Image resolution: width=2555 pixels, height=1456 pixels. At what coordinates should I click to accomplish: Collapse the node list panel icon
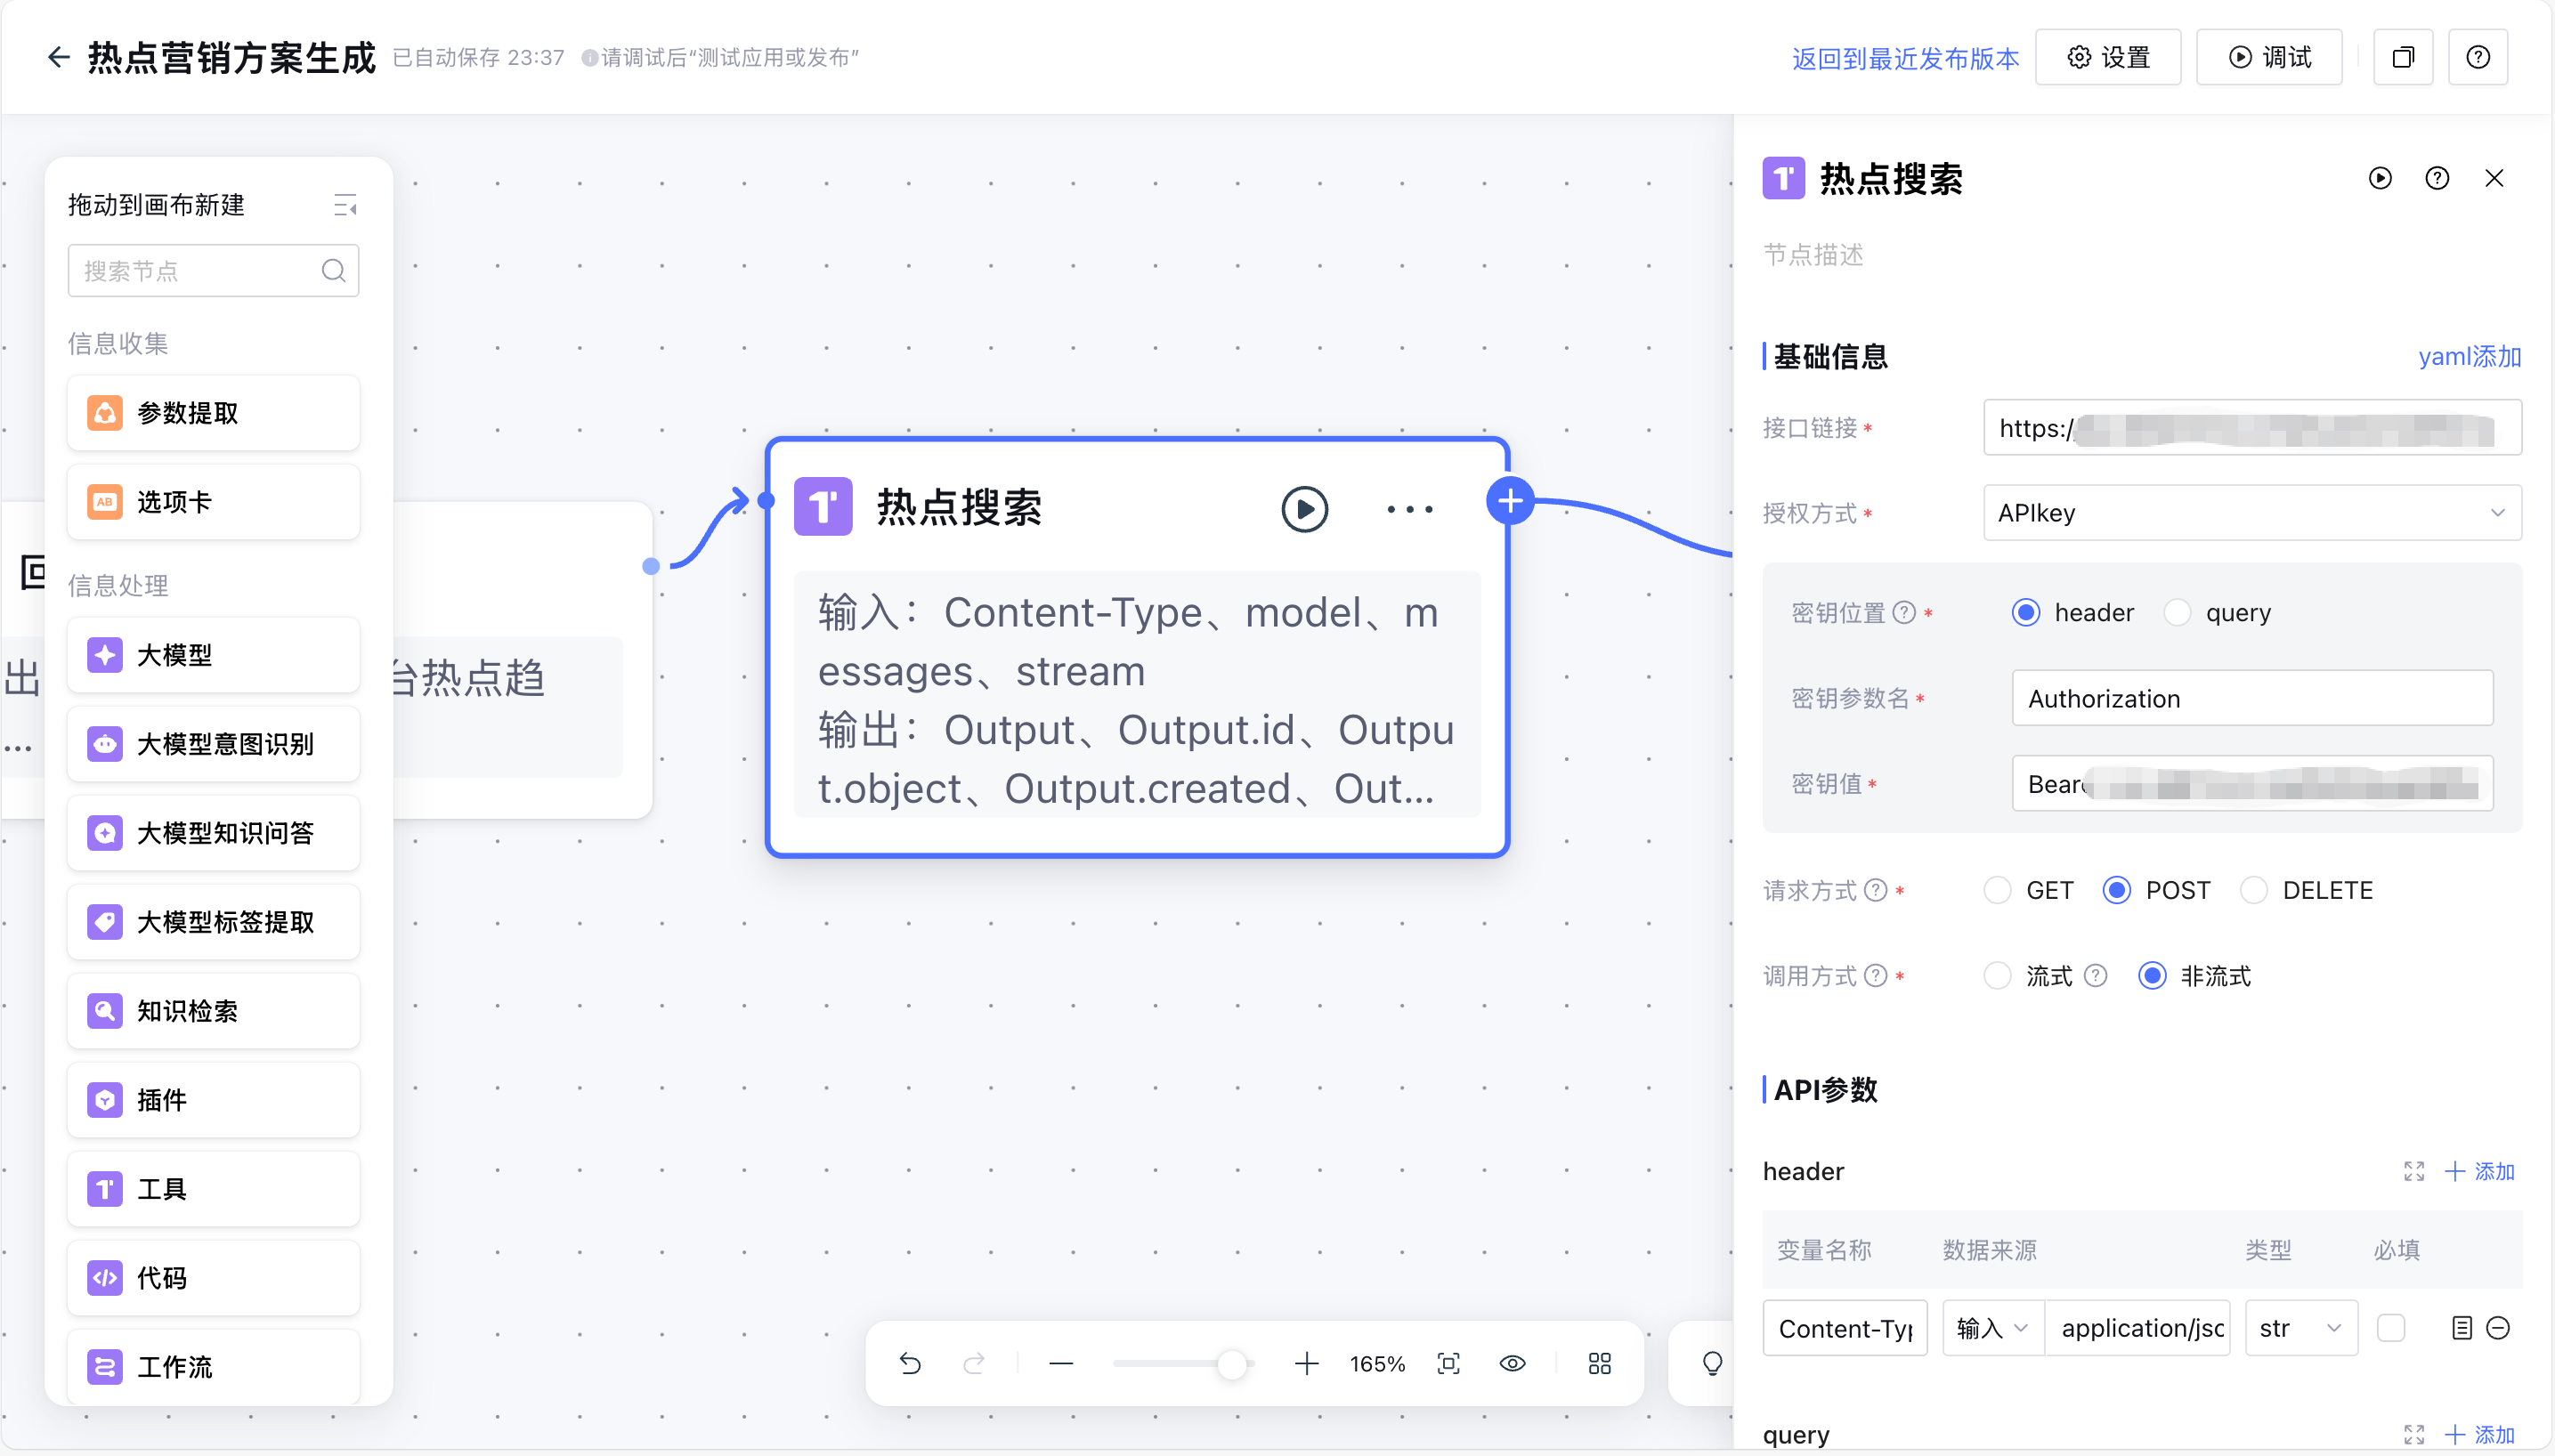[345, 205]
